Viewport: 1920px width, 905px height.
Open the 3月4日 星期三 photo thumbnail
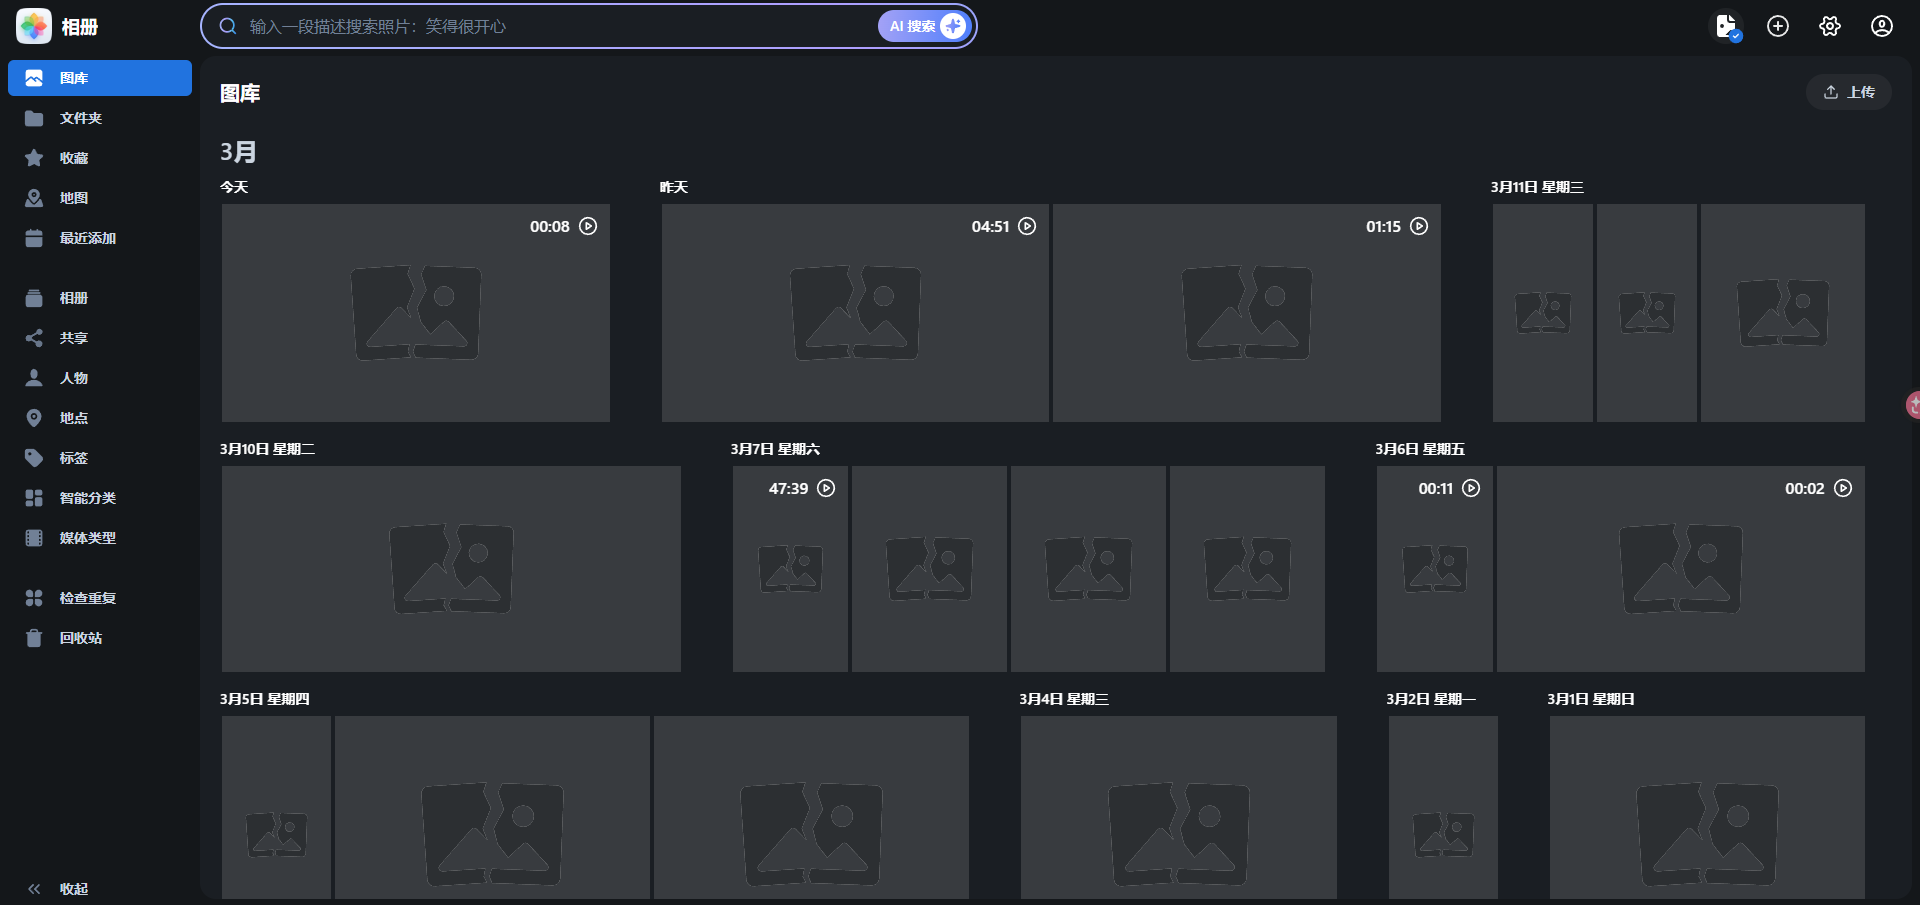click(1179, 807)
